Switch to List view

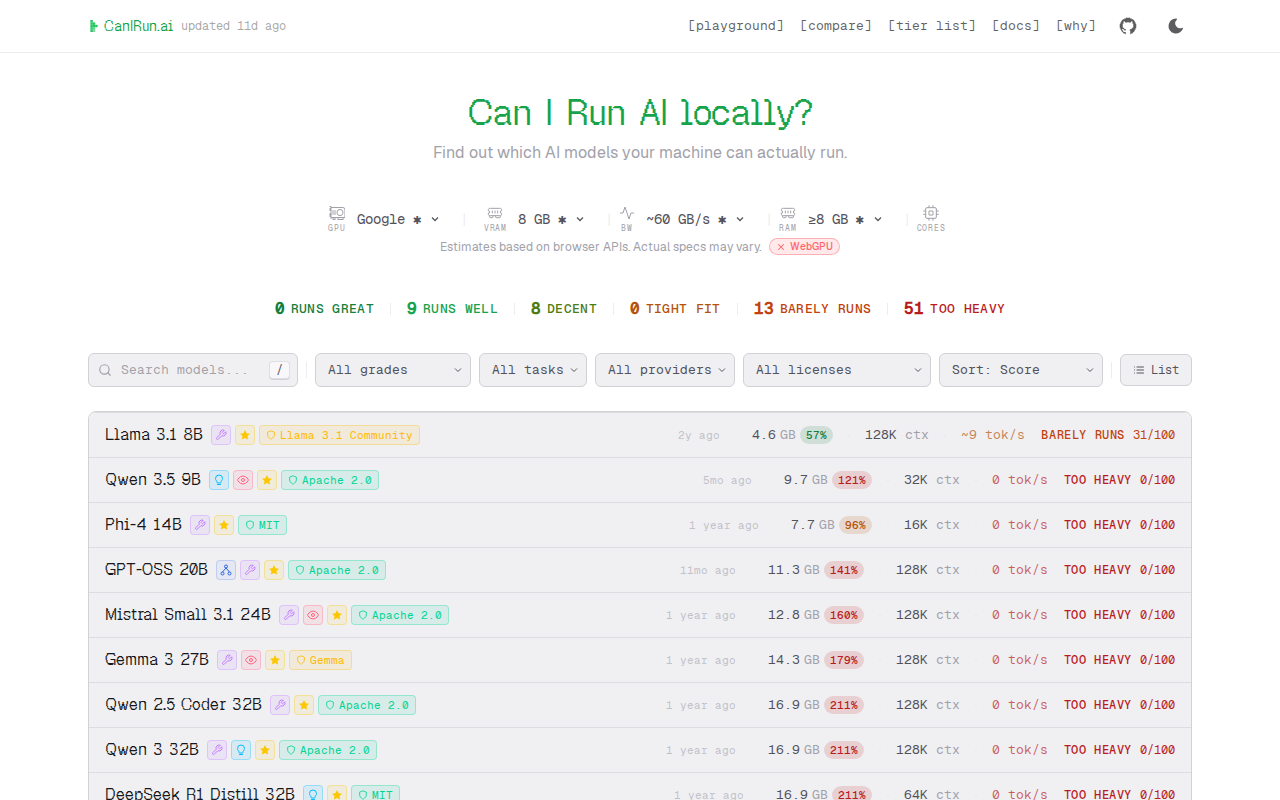(x=1156, y=370)
